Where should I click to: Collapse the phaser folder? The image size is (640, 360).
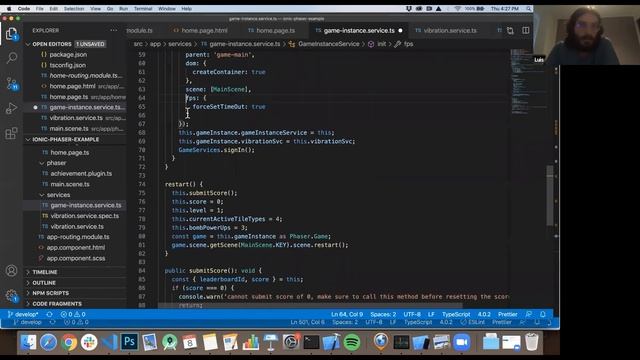point(56,163)
